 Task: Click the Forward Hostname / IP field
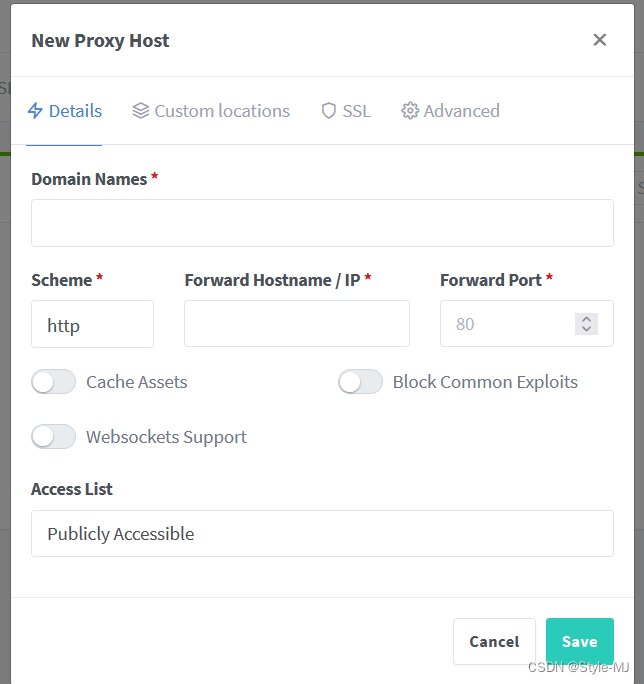297,324
